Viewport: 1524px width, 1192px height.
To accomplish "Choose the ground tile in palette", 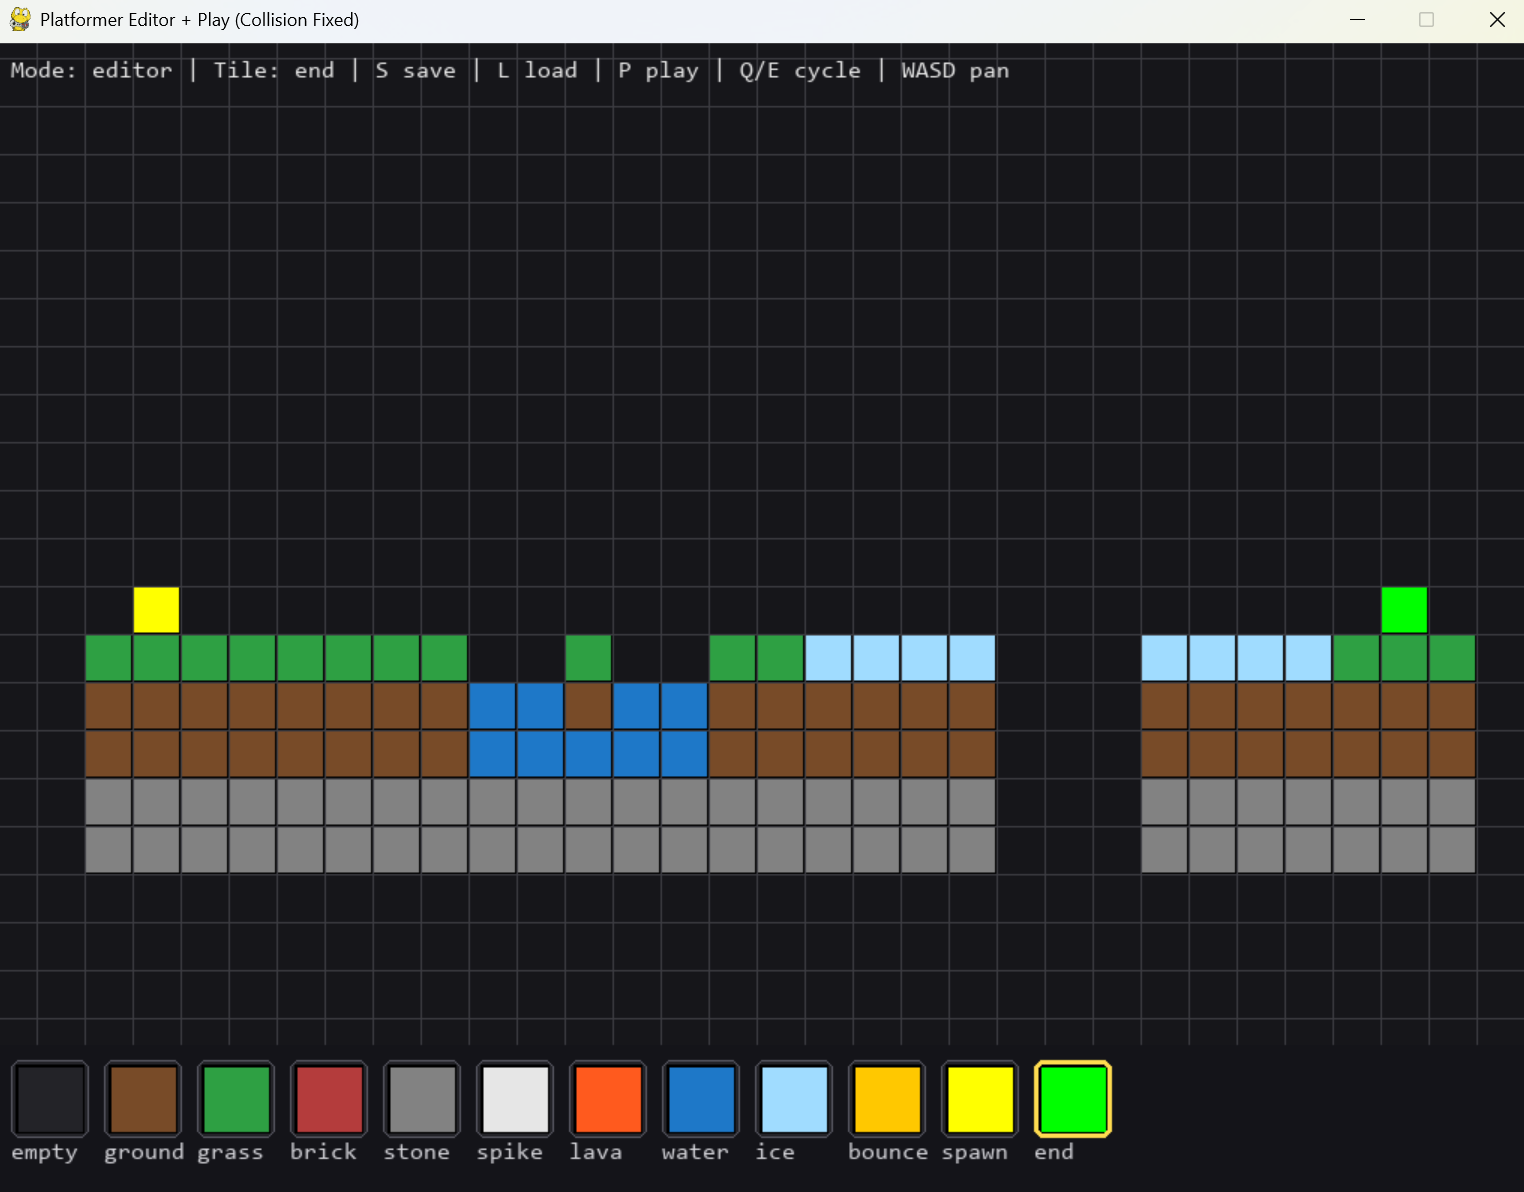I will pyautogui.click(x=143, y=1099).
